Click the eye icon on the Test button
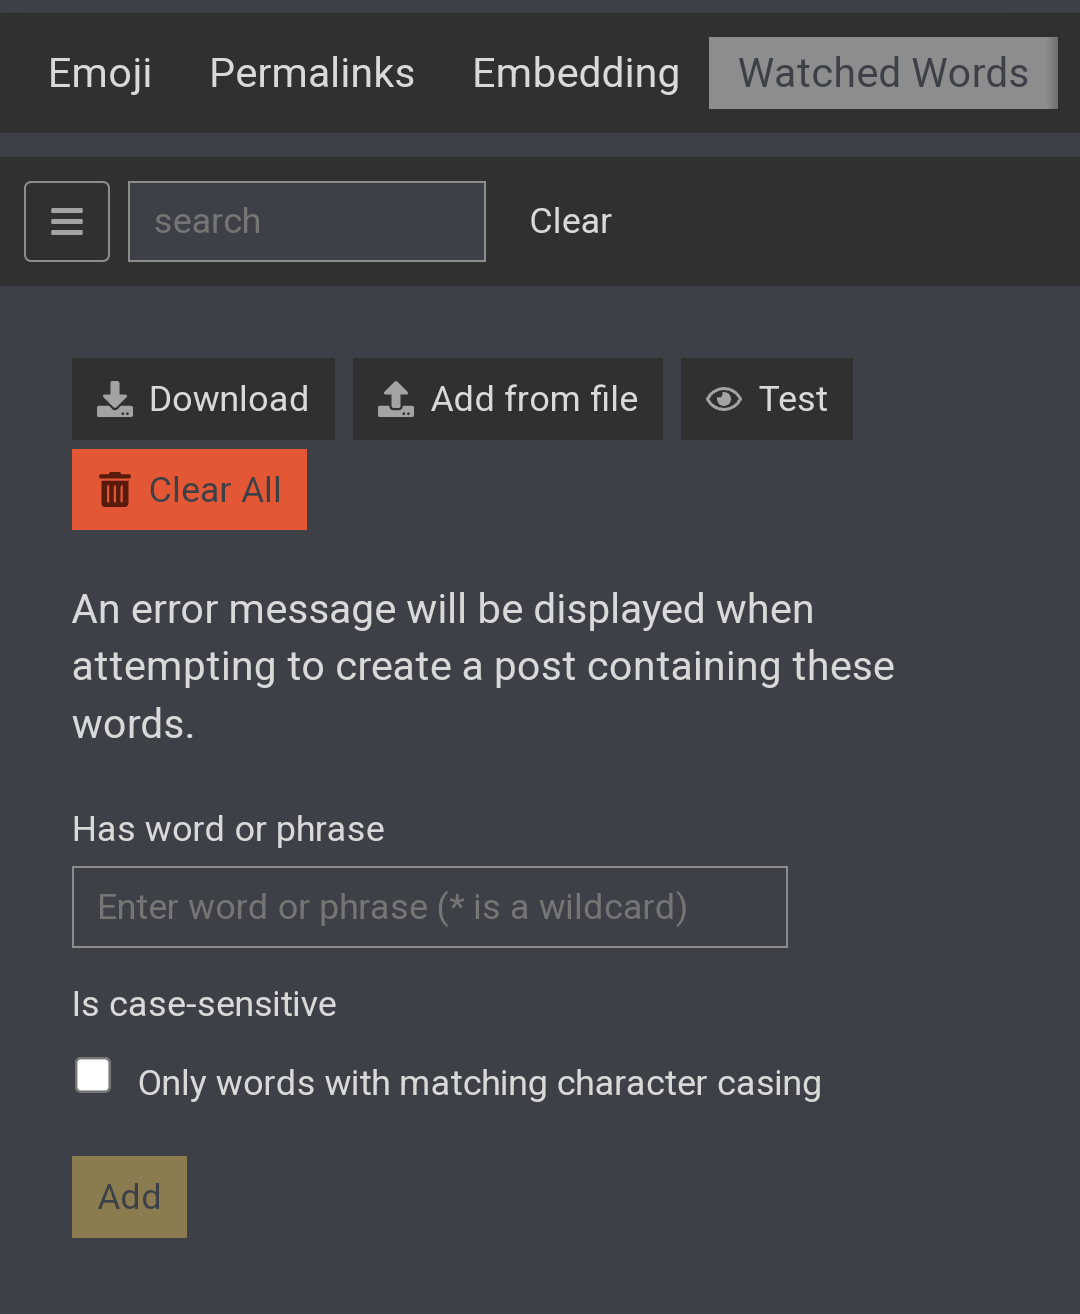Image resolution: width=1080 pixels, height=1314 pixels. 724,399
